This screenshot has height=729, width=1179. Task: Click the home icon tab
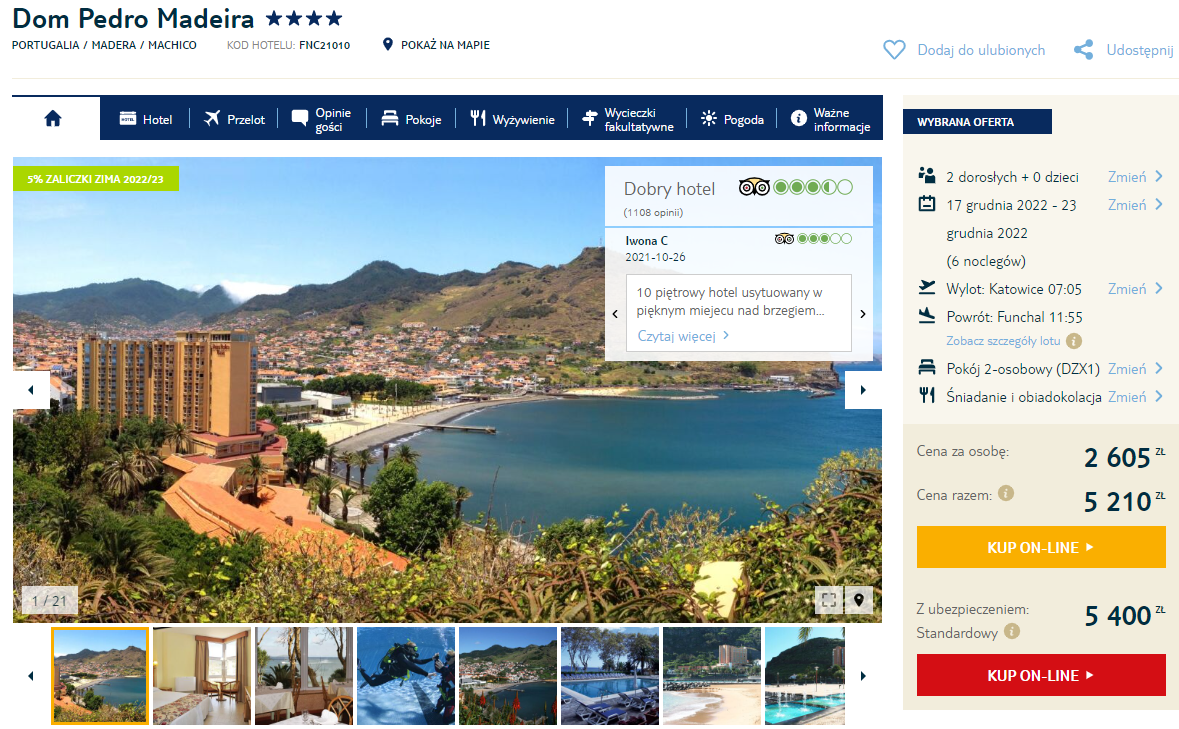pos(54,118)
